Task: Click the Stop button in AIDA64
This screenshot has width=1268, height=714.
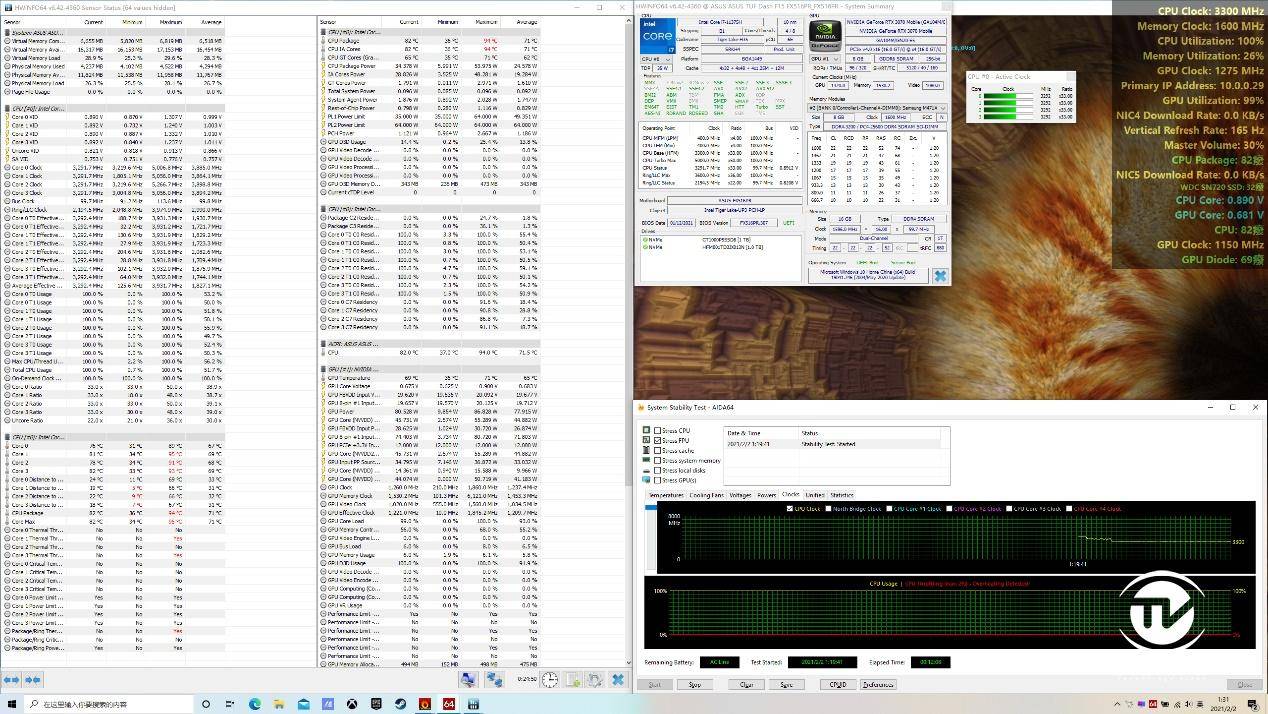Action: pos(694,685)
